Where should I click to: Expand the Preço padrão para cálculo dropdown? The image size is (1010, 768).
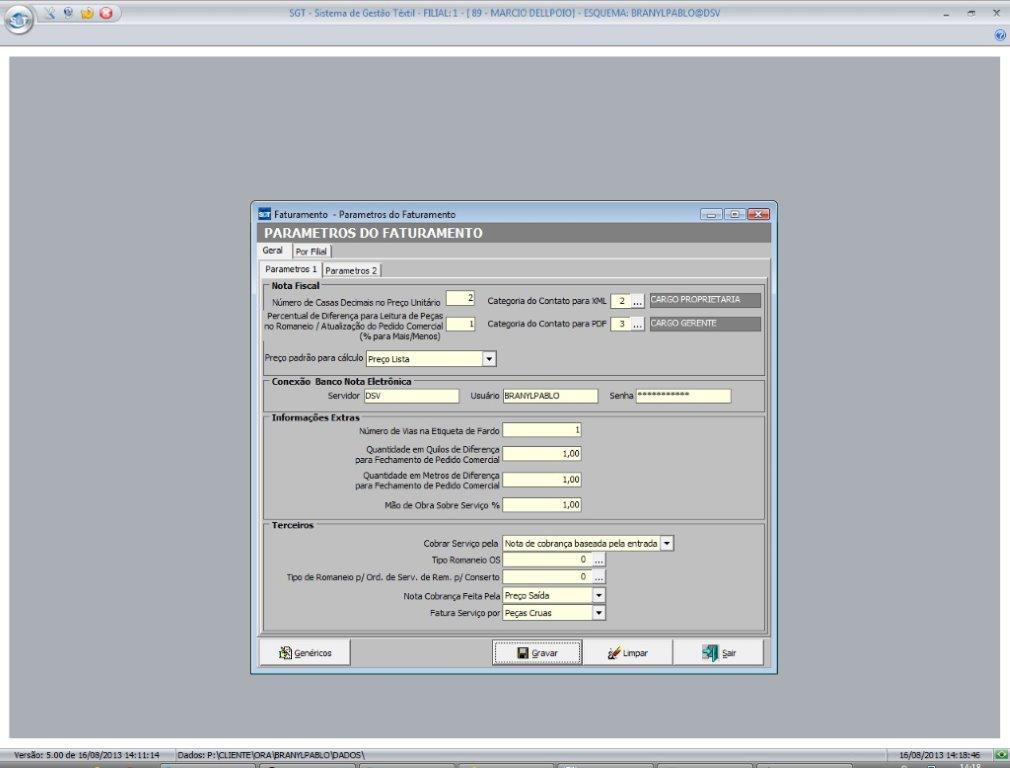tap(489, 358)
